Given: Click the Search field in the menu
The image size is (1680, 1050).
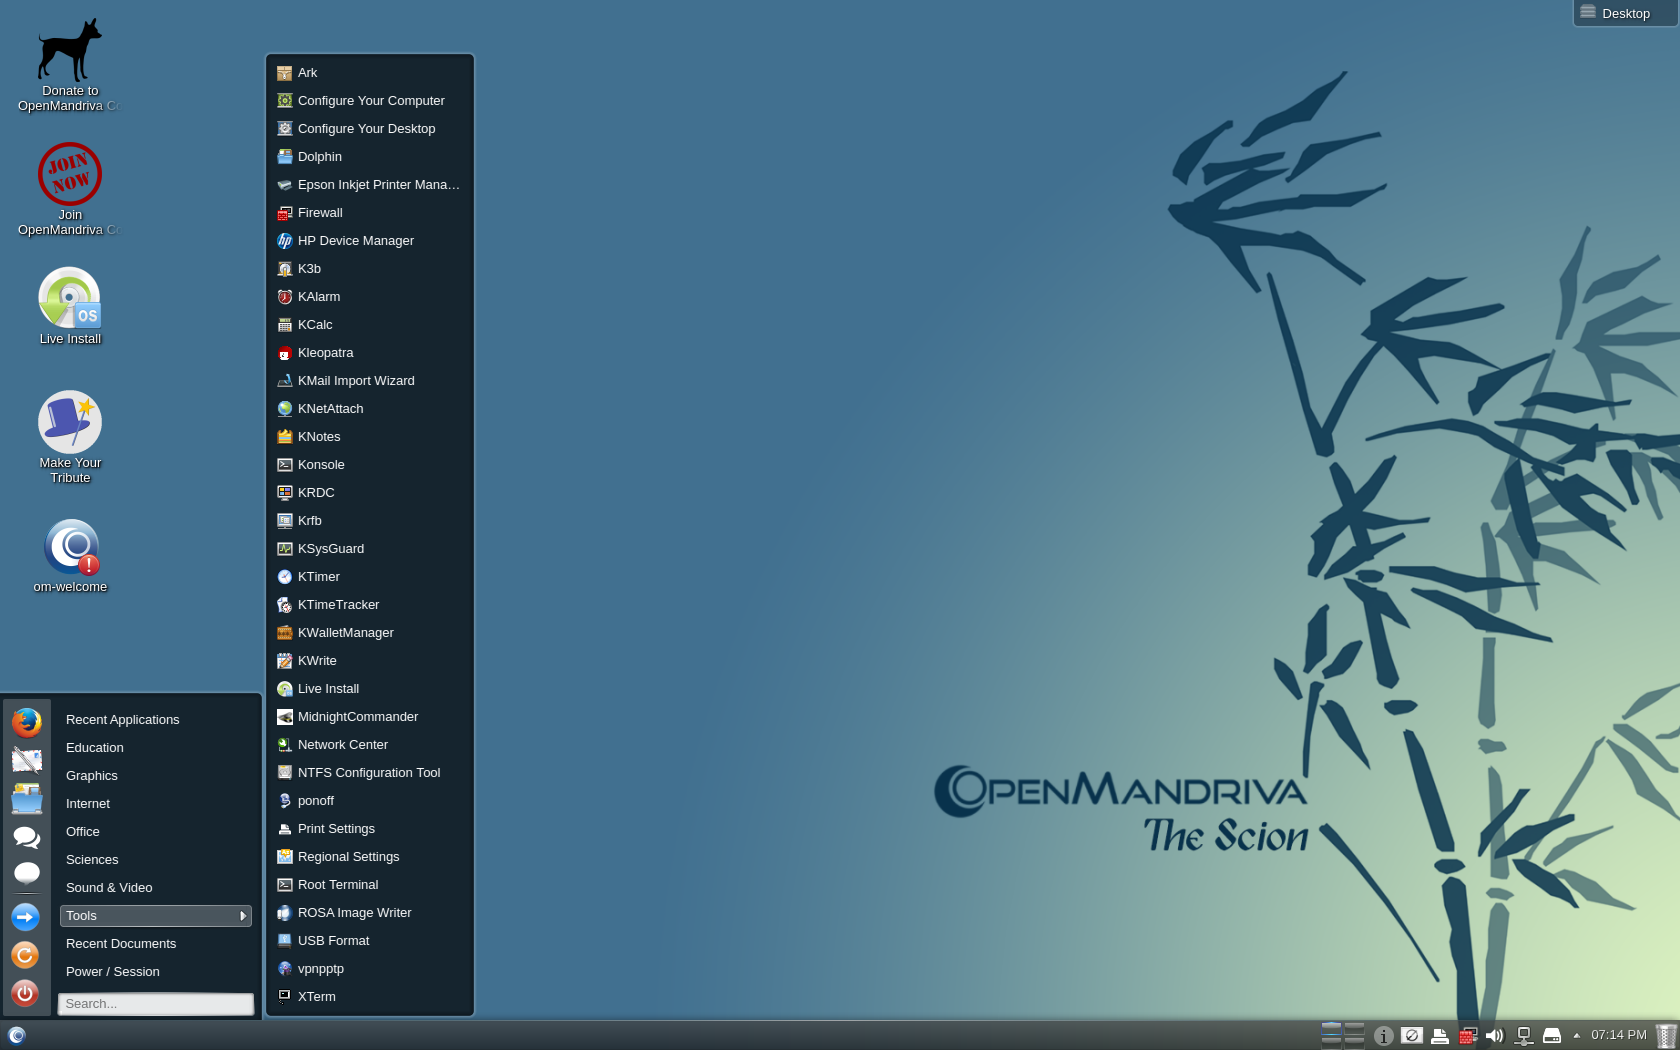Looking at the screenshot, I should click(156, 1004).
